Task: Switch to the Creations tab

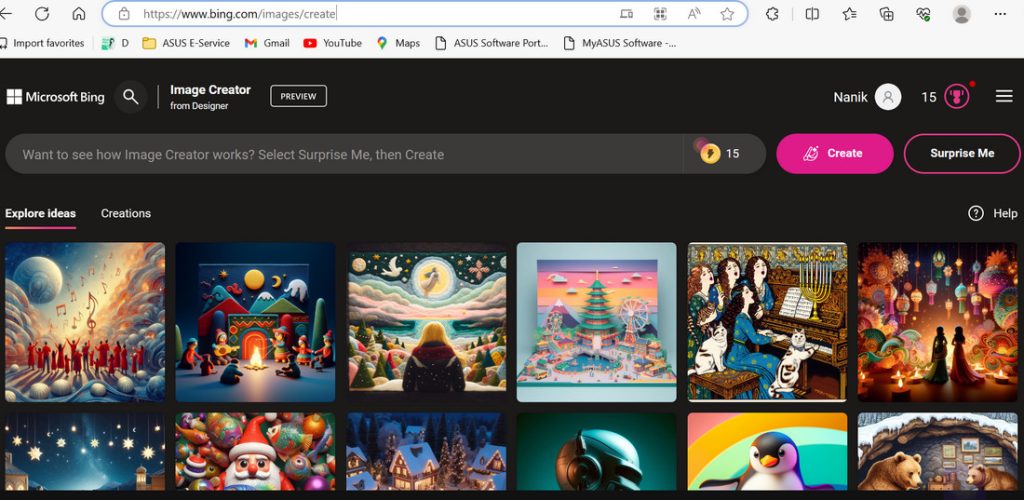Action: click(126, 213)
